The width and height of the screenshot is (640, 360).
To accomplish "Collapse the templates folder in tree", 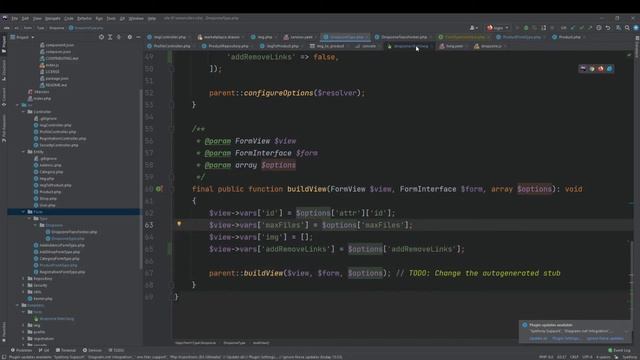I will [x=17, y=305].
